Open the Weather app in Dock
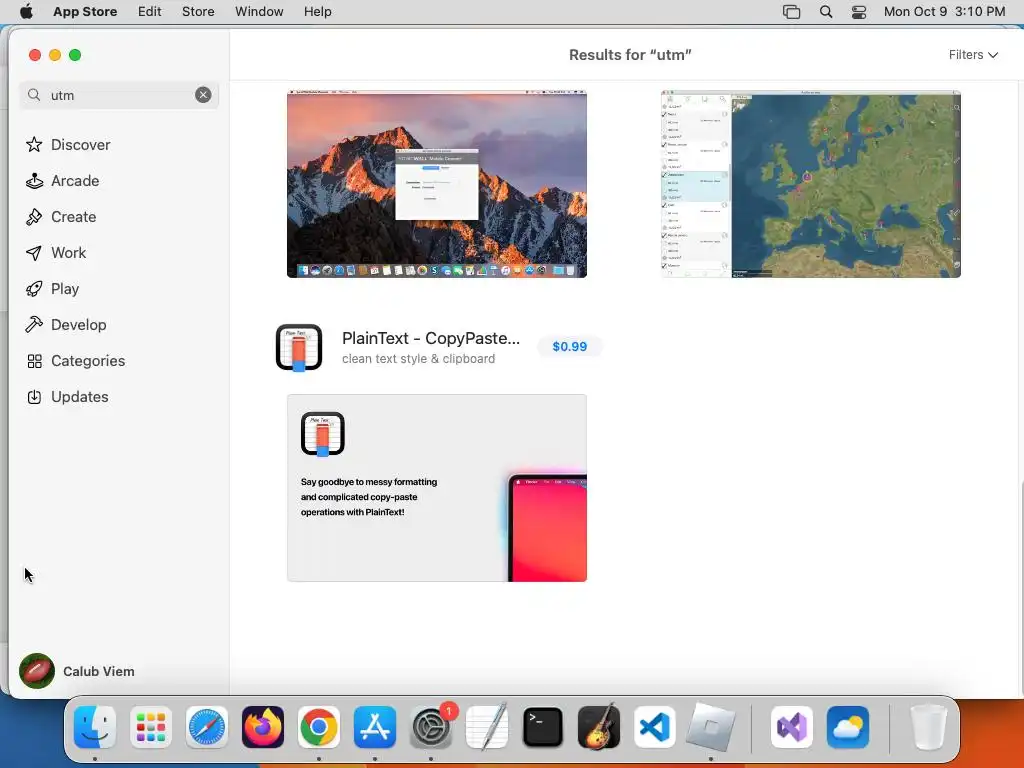1024x768 pixels. click(848, 727)
